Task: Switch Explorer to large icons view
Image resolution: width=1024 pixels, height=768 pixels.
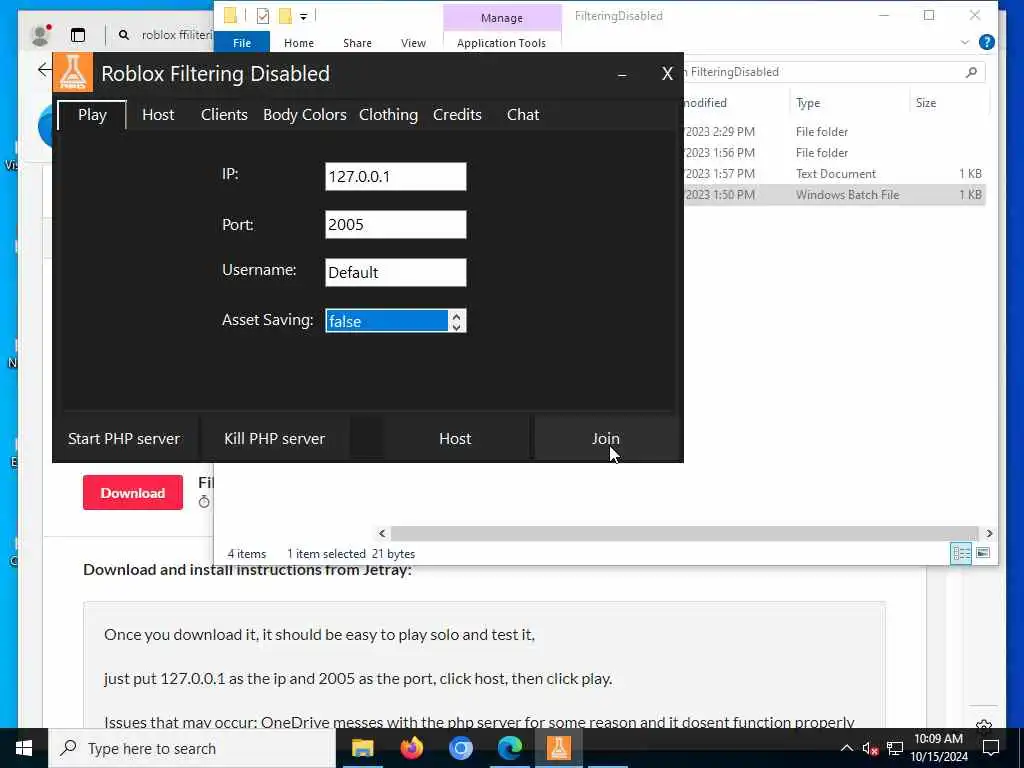Action: point(983,553)
